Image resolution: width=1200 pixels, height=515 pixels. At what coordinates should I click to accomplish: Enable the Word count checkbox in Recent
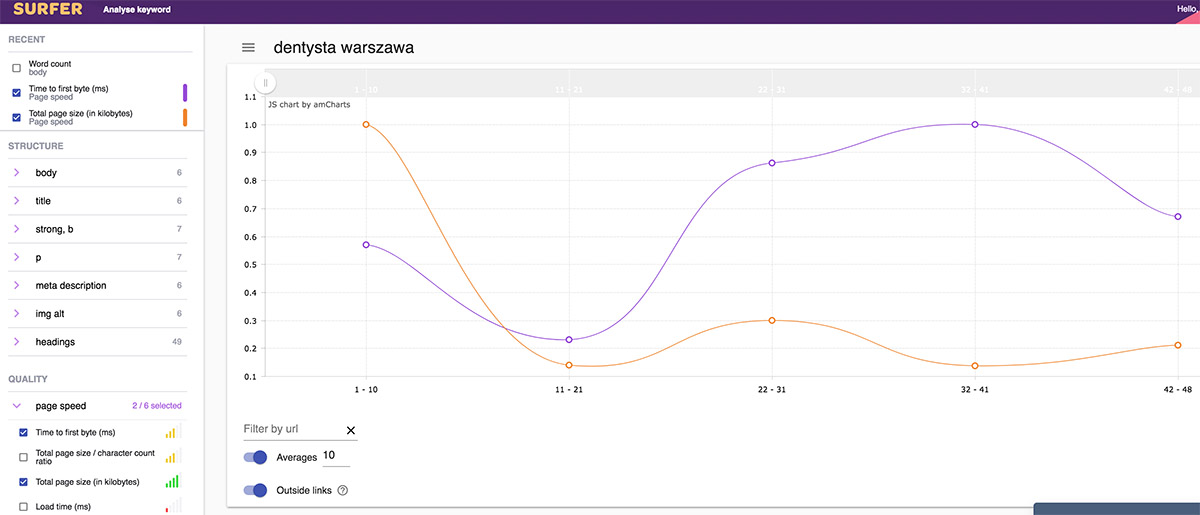pyautogui.click(x=16, y=68)
